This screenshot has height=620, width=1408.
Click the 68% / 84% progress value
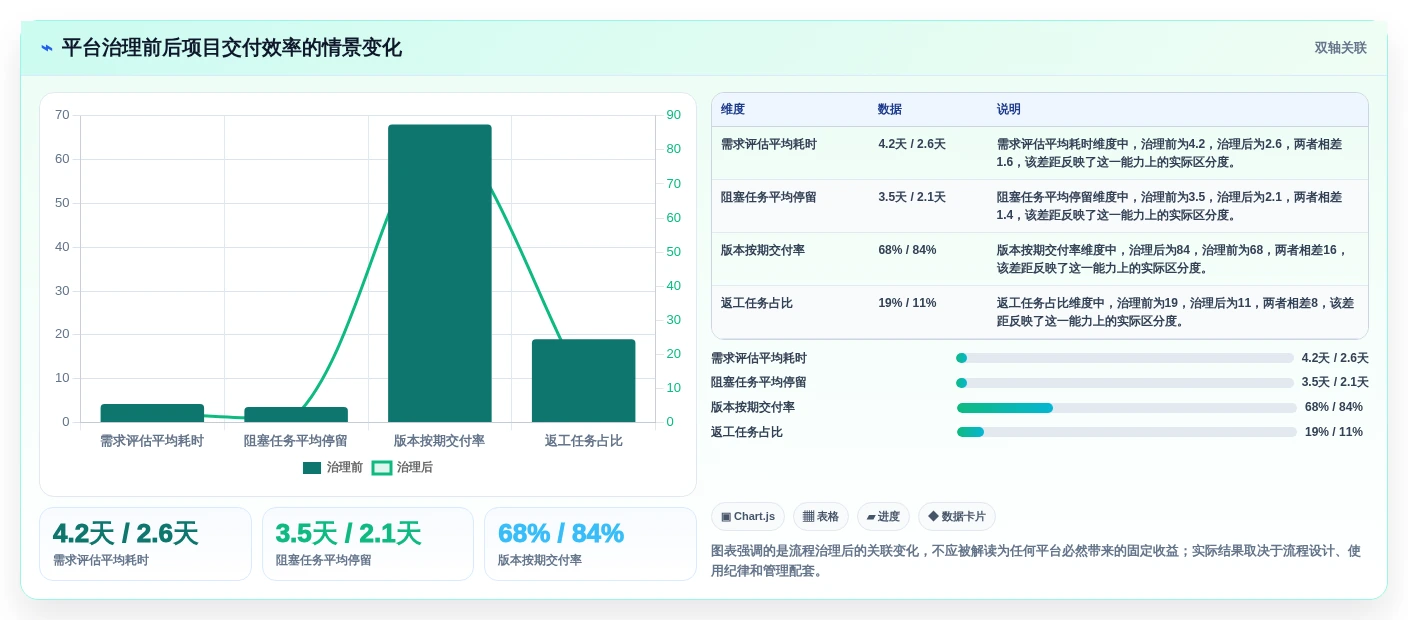pos(1334,408)
